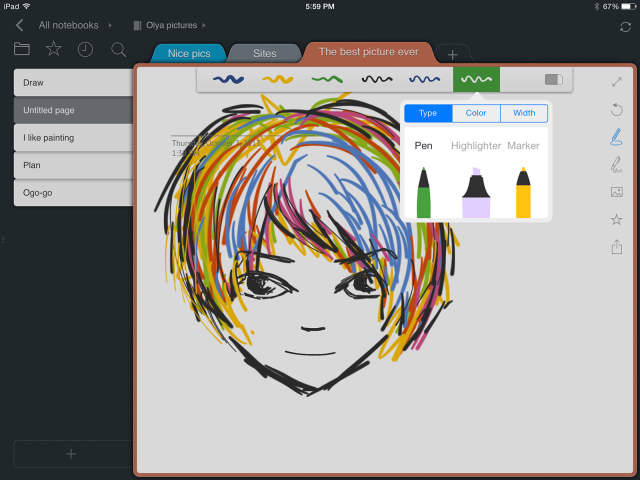640x480 pixels.
Task: Add a new section tab with plus
Action: [x=452, y=54]
